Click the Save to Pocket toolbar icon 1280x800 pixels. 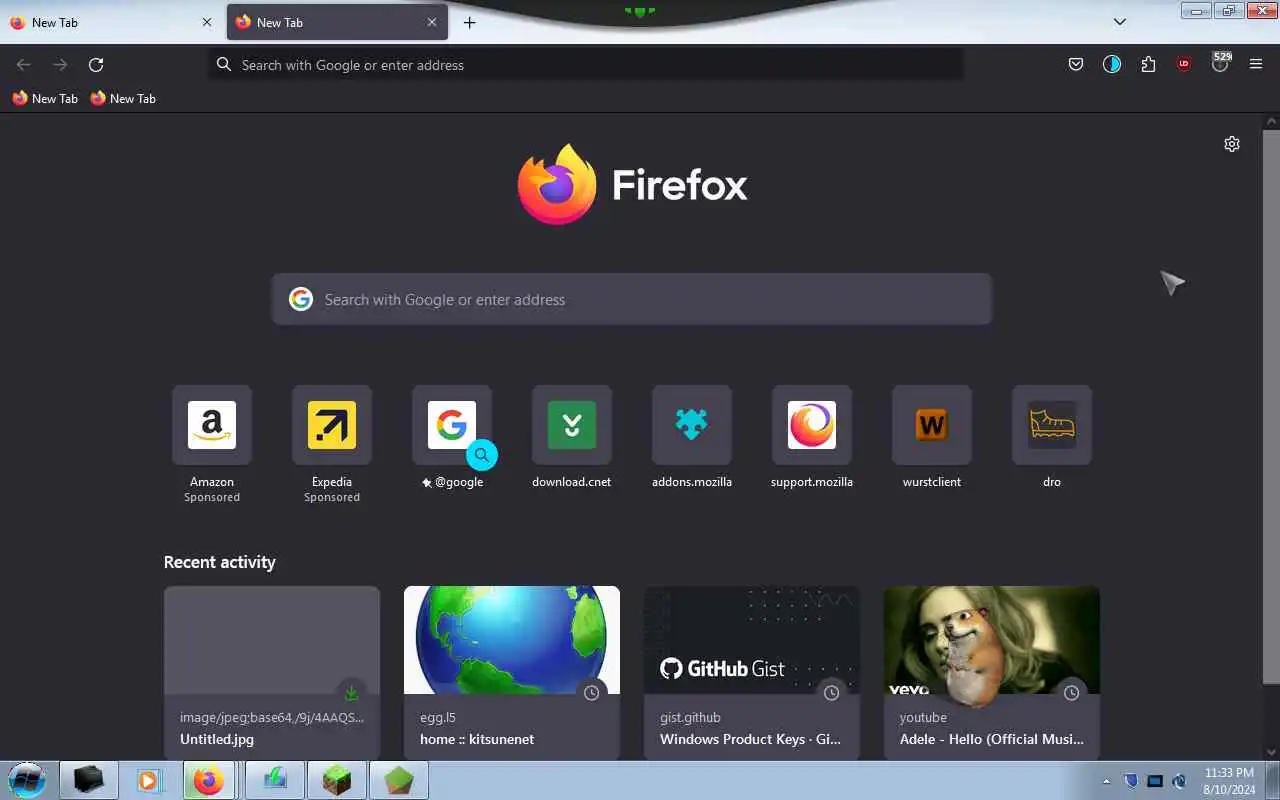tap(1076, 64)
